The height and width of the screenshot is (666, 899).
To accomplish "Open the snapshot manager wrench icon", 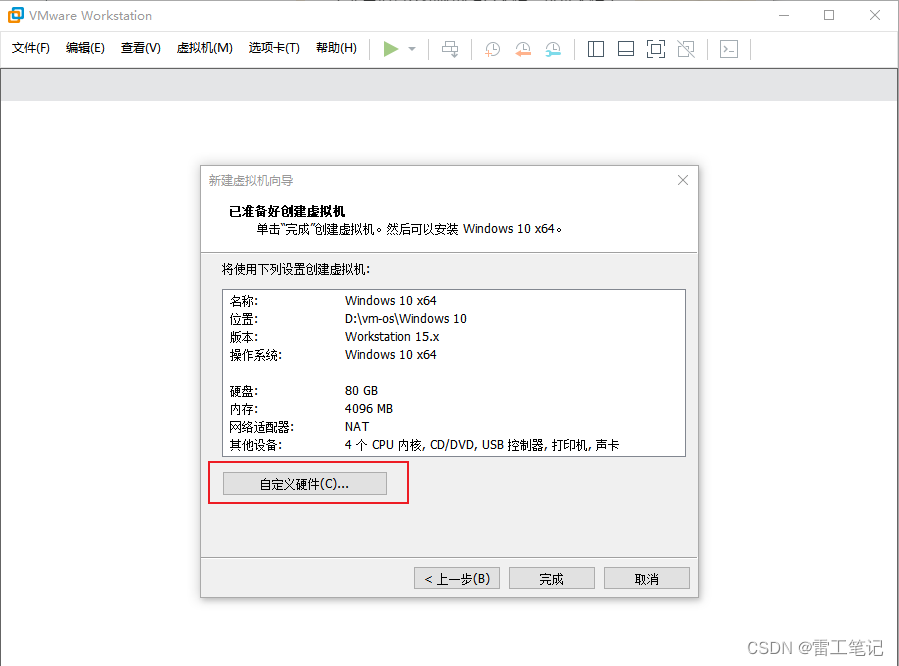I will pyautogui.click(x=553, y=49).
